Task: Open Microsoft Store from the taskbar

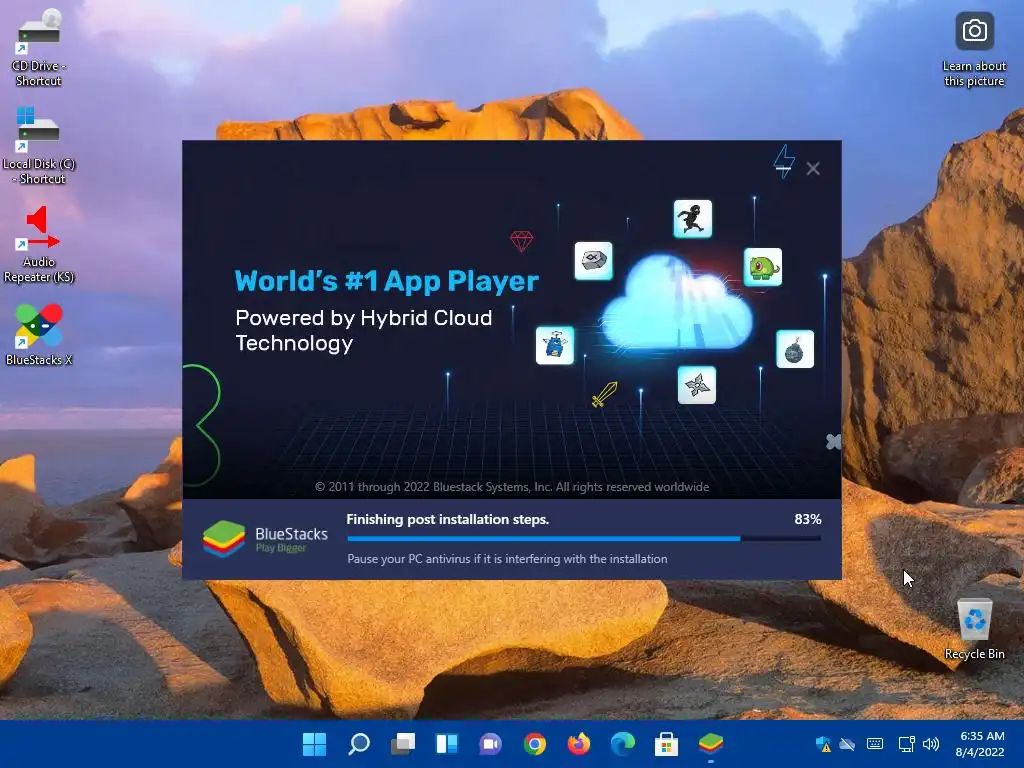Action: pos(666,744)
